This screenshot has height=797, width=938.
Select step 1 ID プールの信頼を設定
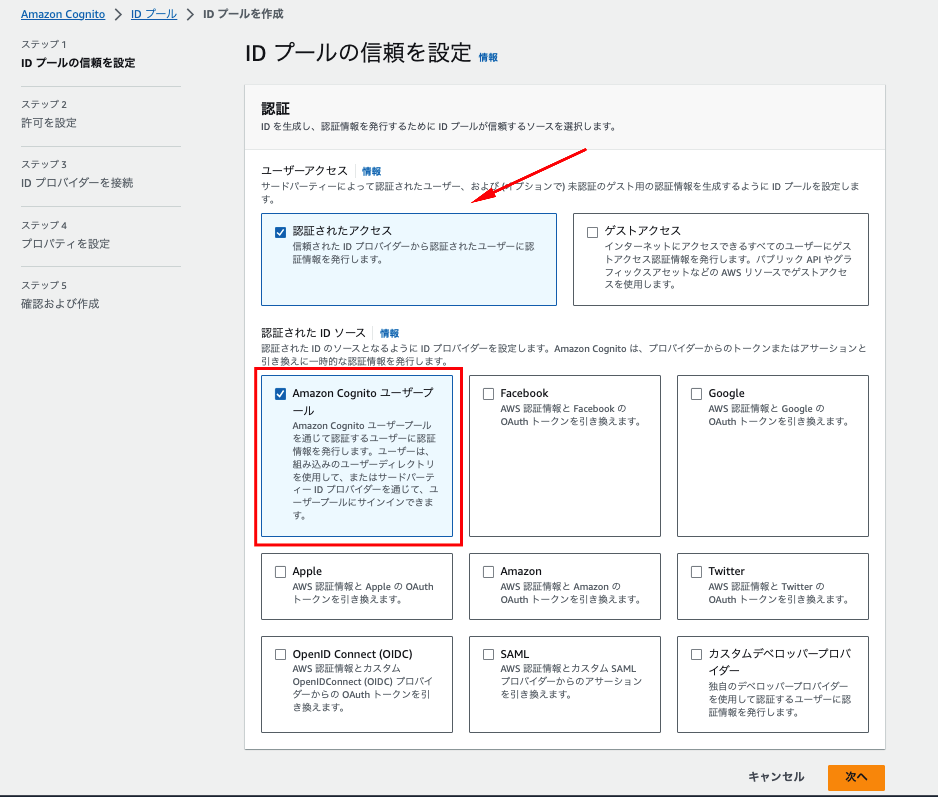tap(78, 63)
